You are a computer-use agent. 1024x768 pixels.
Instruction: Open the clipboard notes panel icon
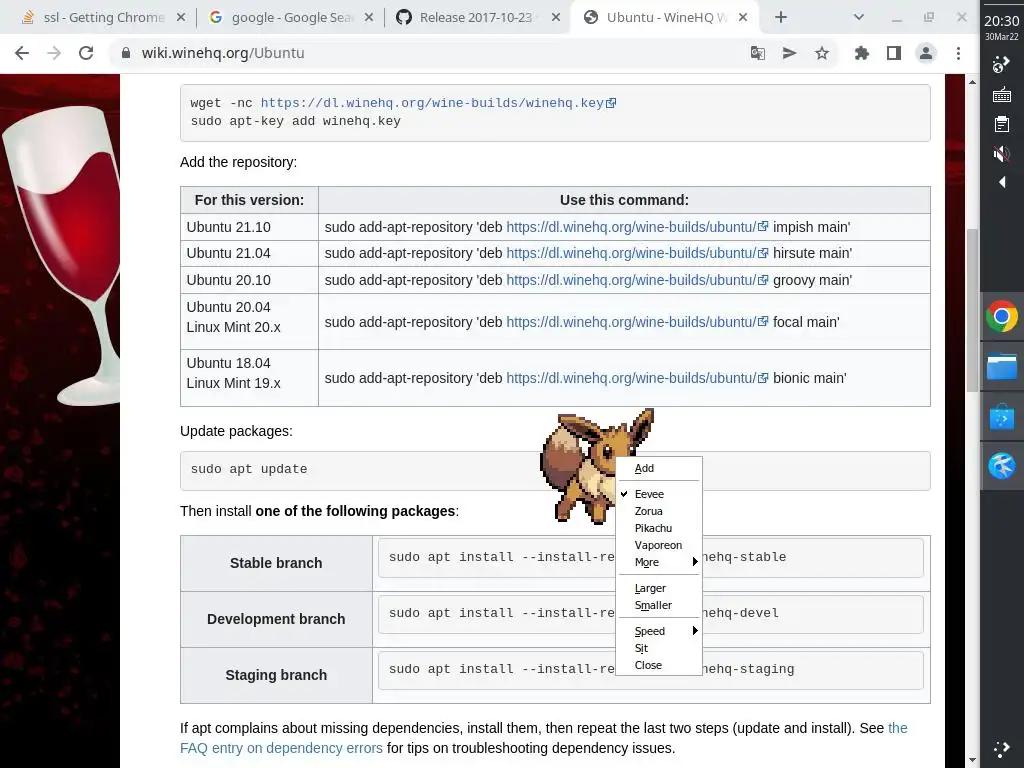click(1002, 124)
